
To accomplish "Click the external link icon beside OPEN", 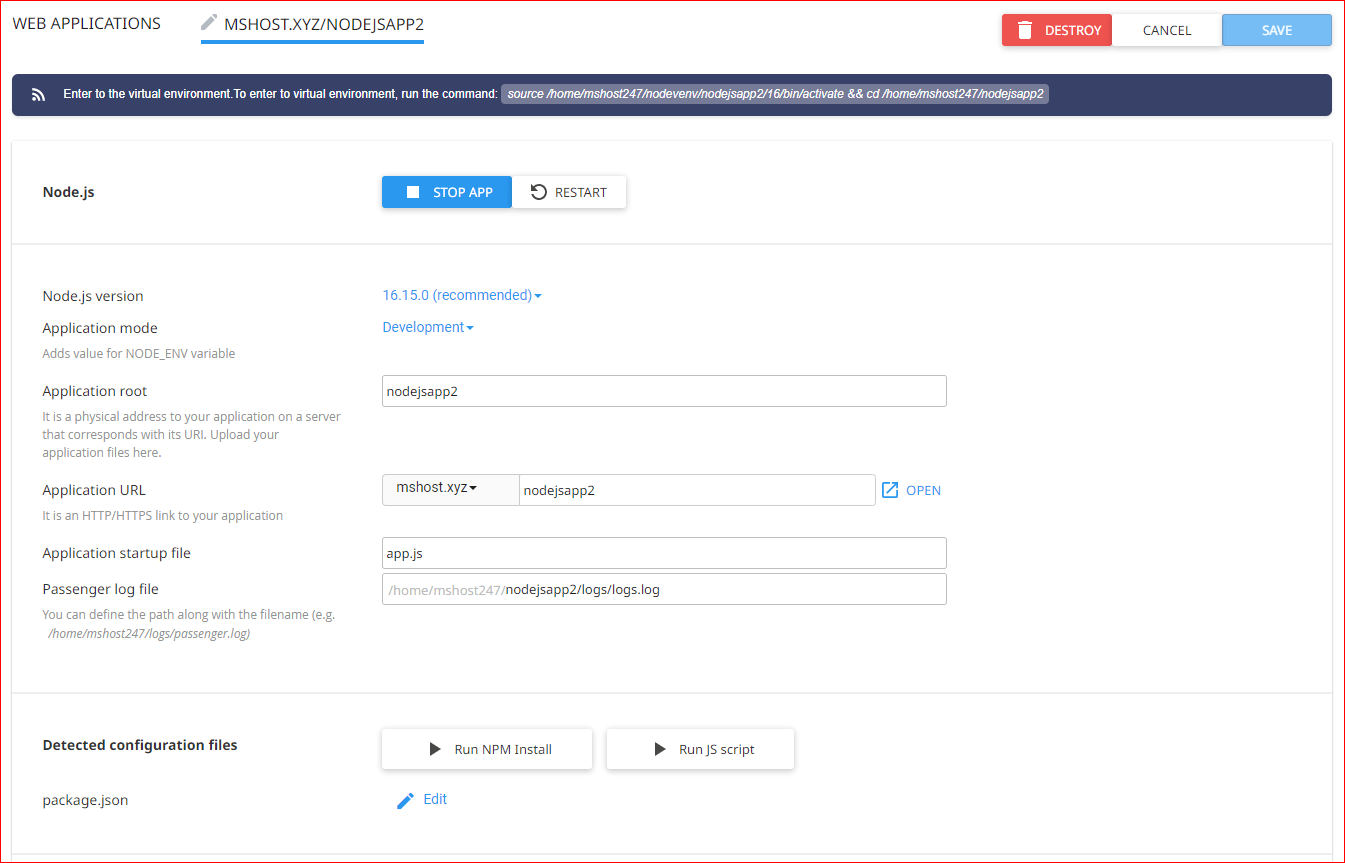I will click(890, 490).
